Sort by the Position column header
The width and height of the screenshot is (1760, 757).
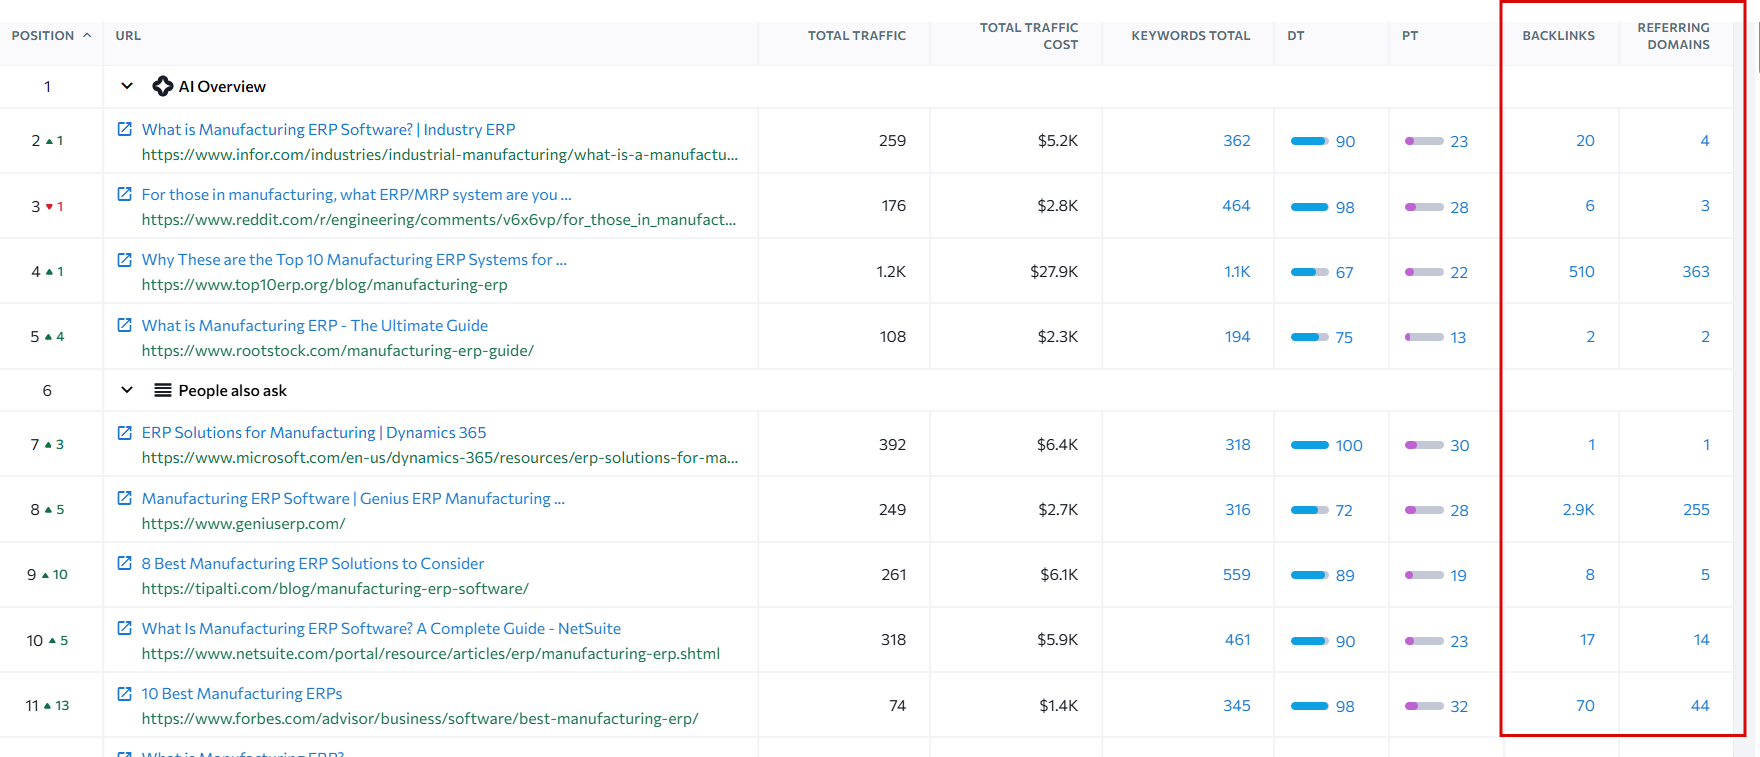pos(43,36)
